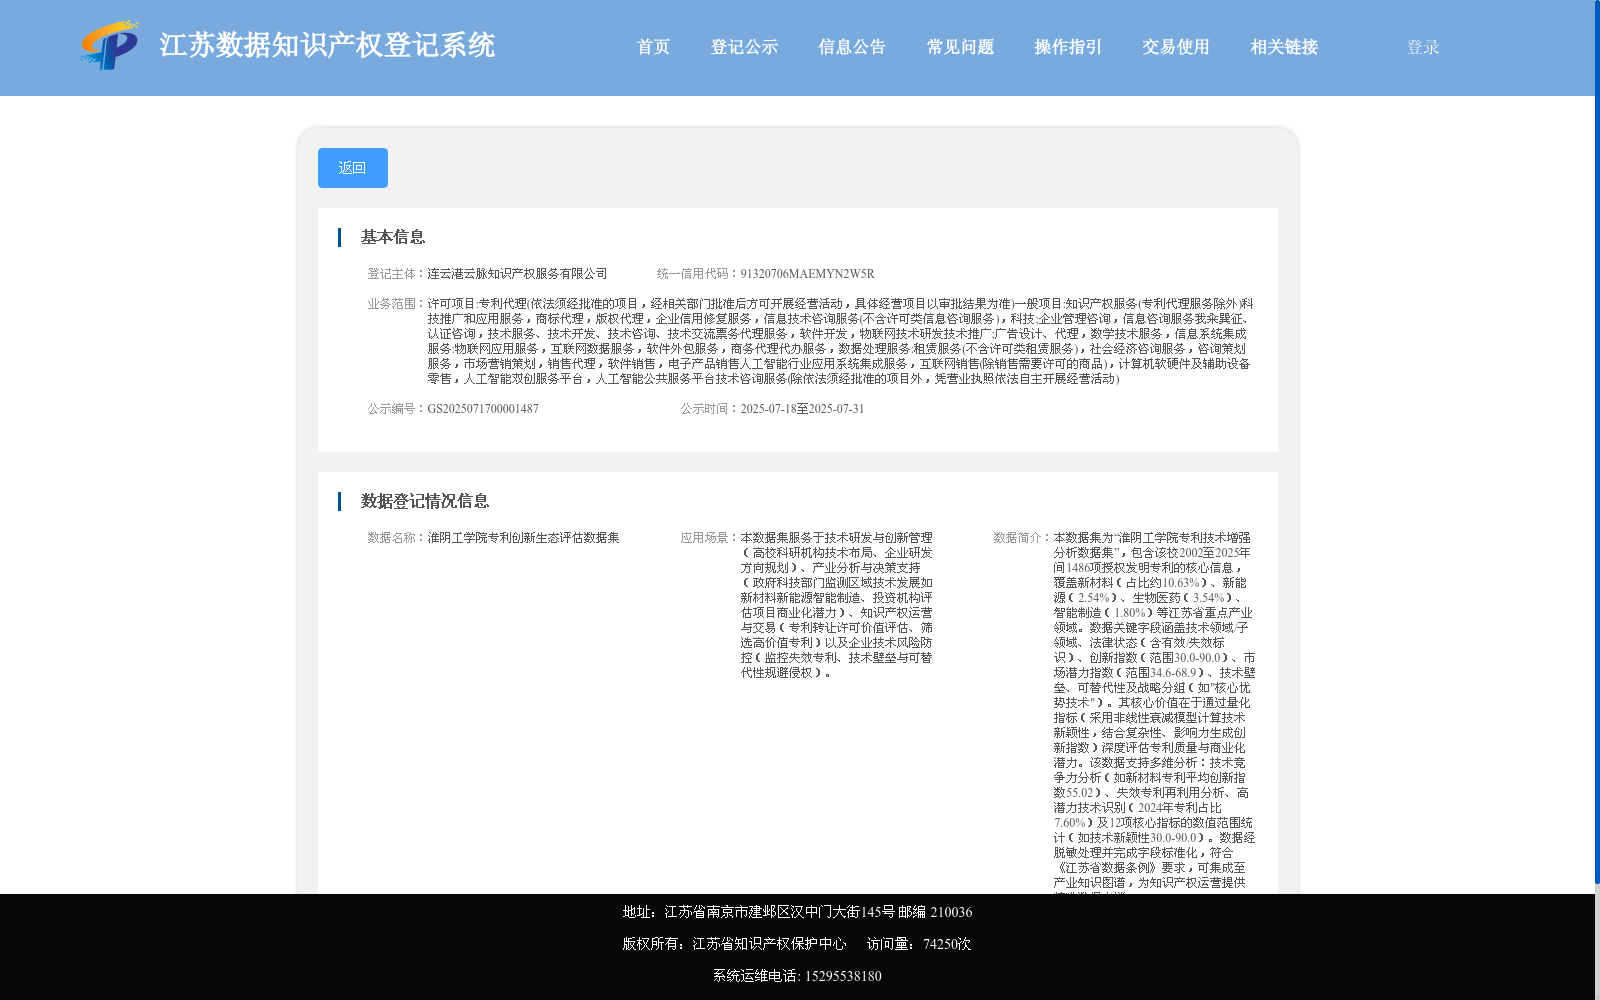The width and height of the screenshot is (1600, 1000).
Task: Open the 登记公示 menu item
Action: (x=744, y=47)
